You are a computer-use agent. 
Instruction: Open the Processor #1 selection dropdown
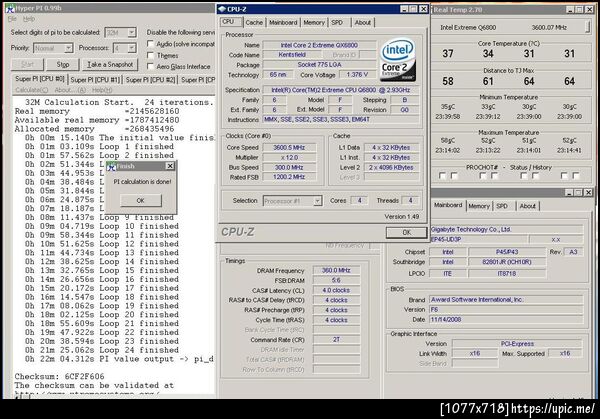tap(317, 201)
